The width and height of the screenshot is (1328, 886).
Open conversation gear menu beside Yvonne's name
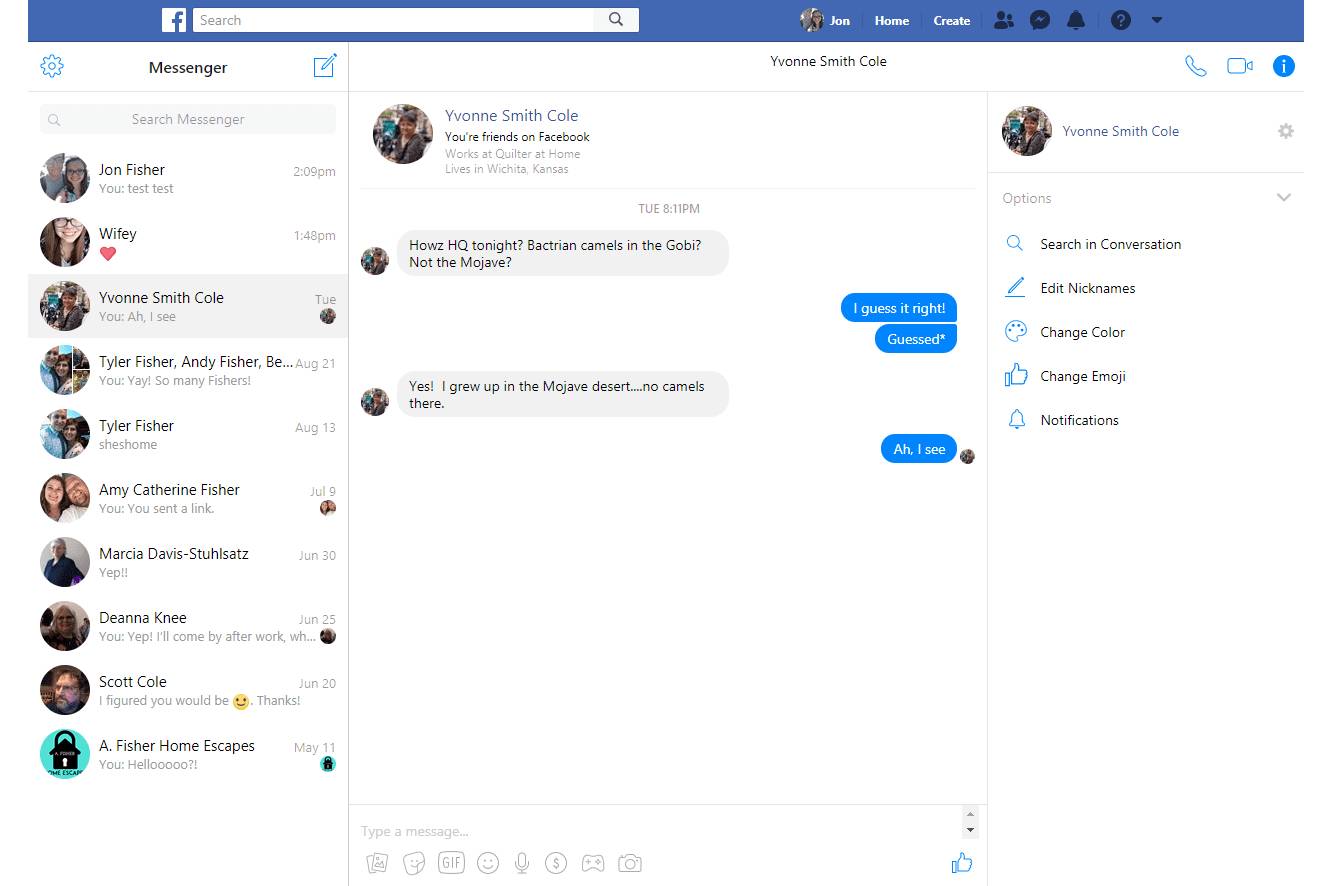(1286, 131)
